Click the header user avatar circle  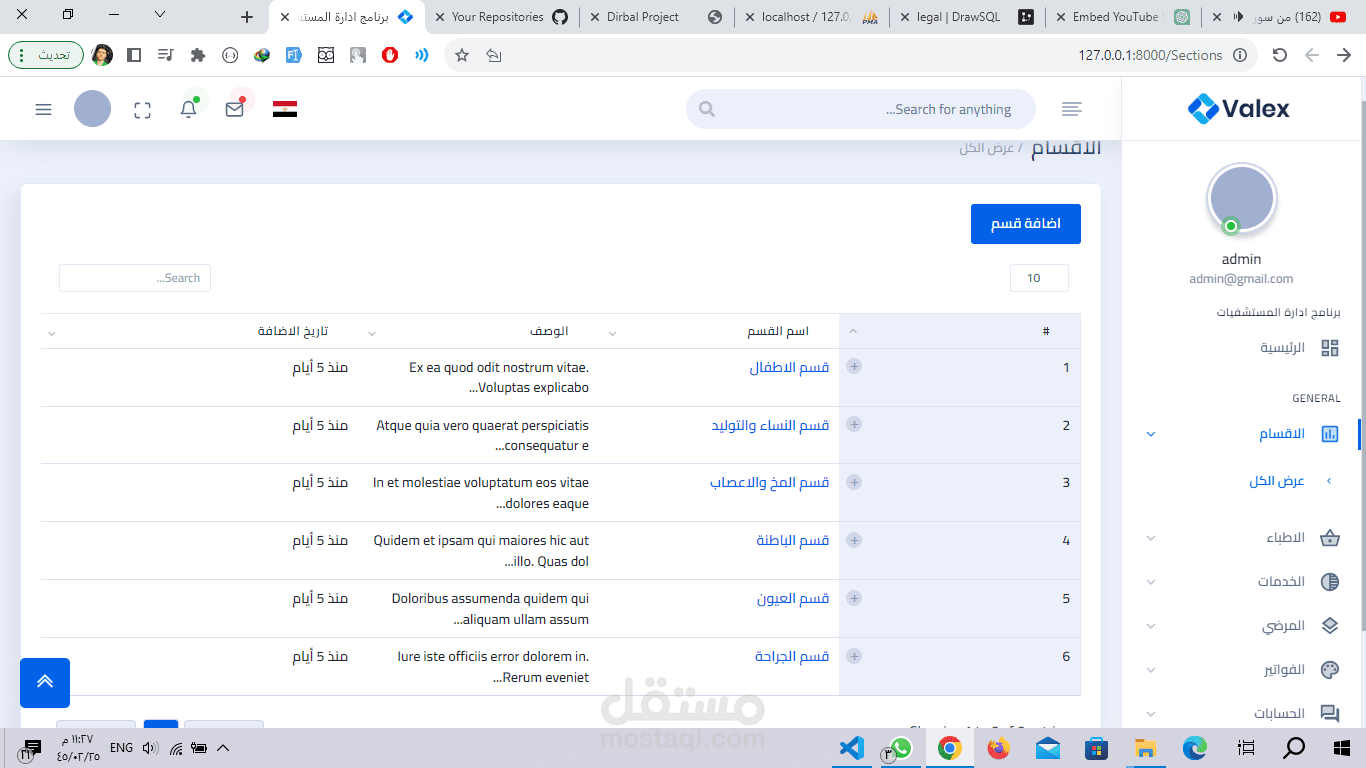click(92, 109)
